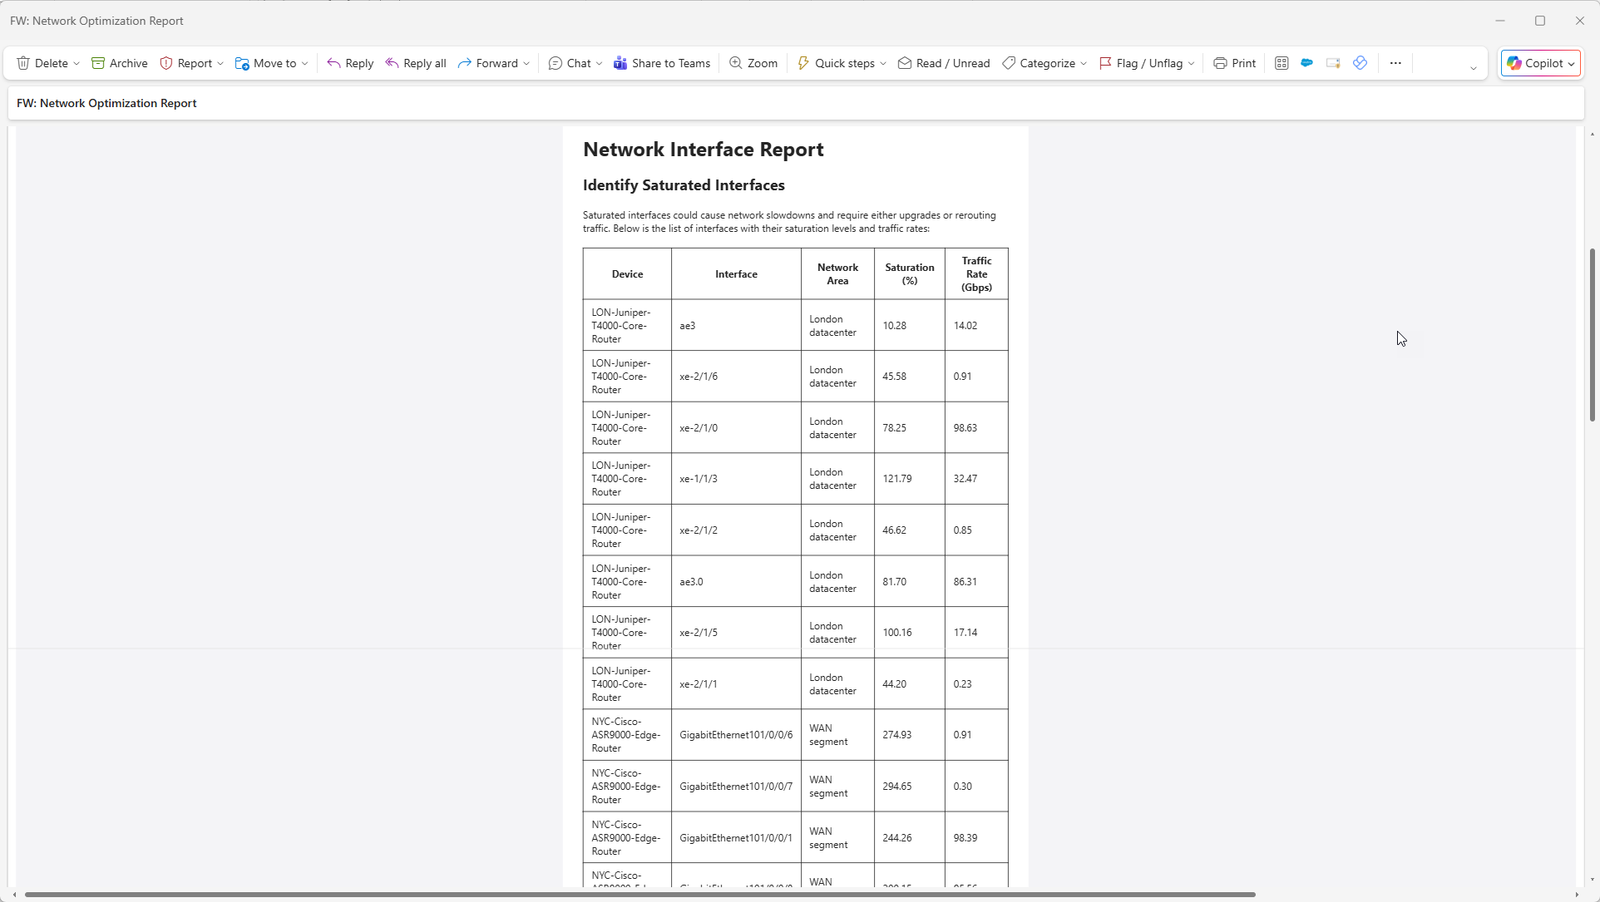Expand the Categorize dropdown arrow

coord(1083,63)
